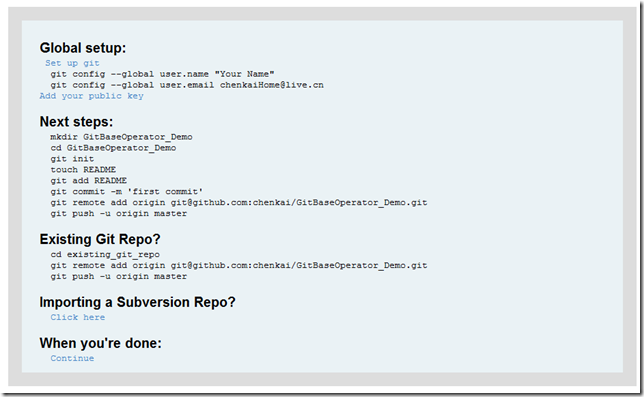The image size is (644, 397).
Task: Click the 'git init' command
Action: click(x=72, y=159)
